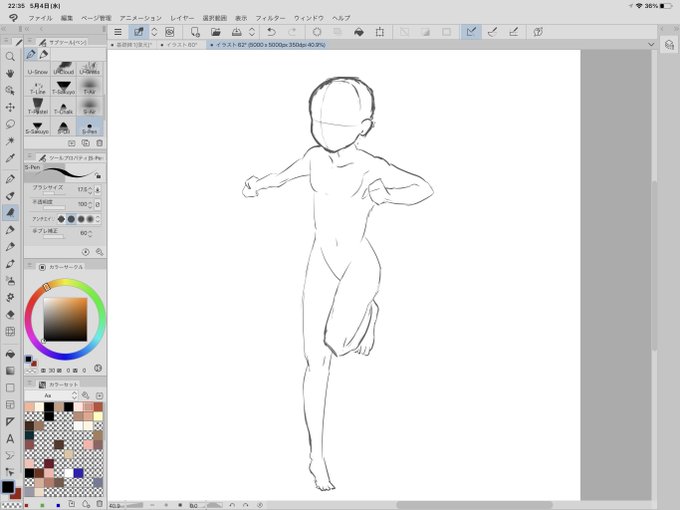
Task: Select the S-Pen sub tool
Action: 90,127
